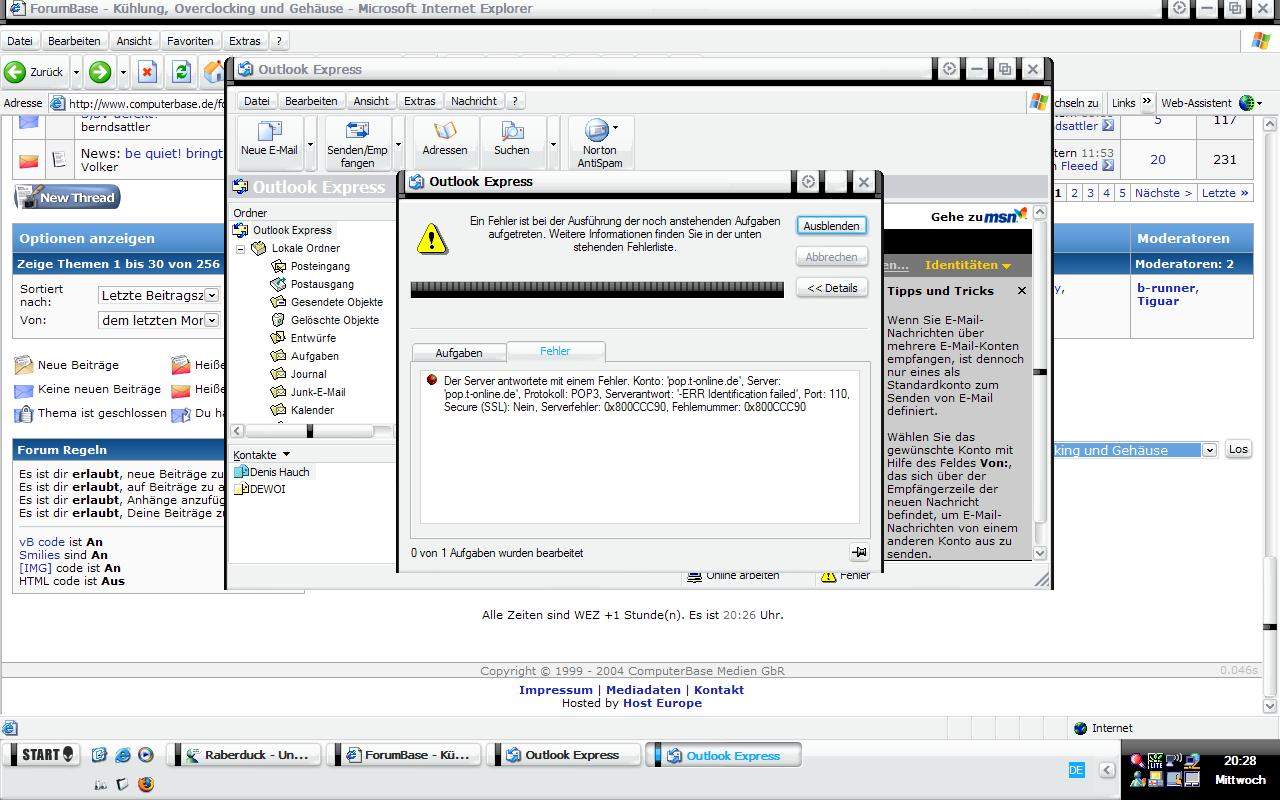1280x800 pixels.
Task: Click Firefox icon in quick launch
Action: [x=146, y=784]
